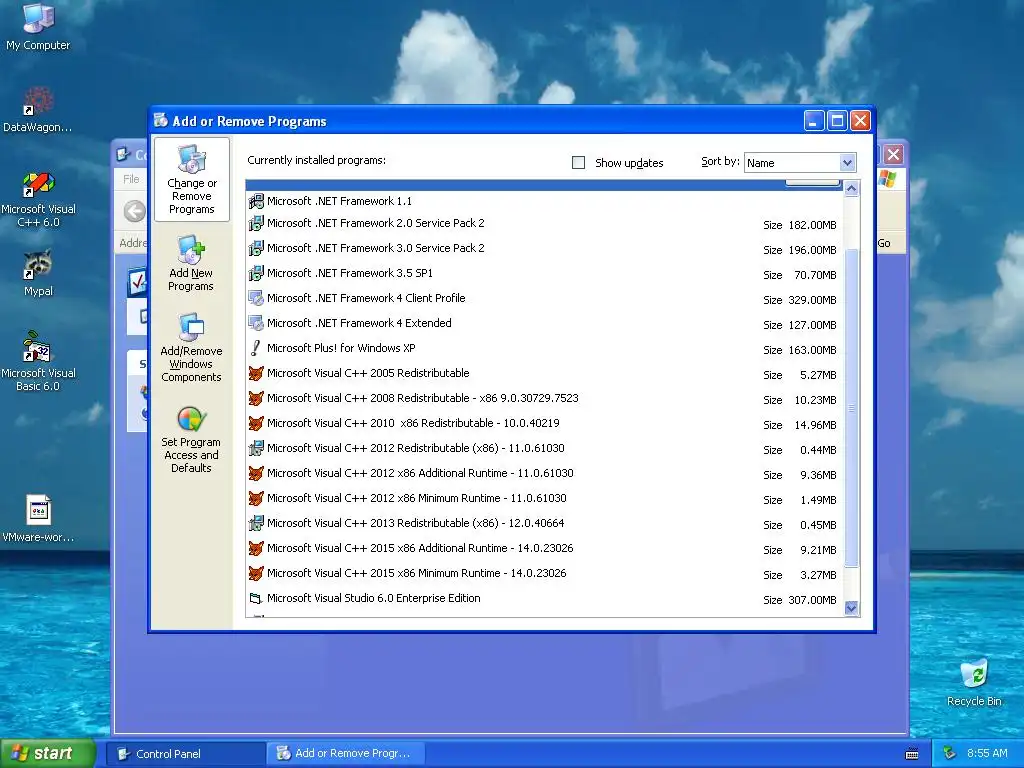Click the 329.00MB size value

pos(812,300)
